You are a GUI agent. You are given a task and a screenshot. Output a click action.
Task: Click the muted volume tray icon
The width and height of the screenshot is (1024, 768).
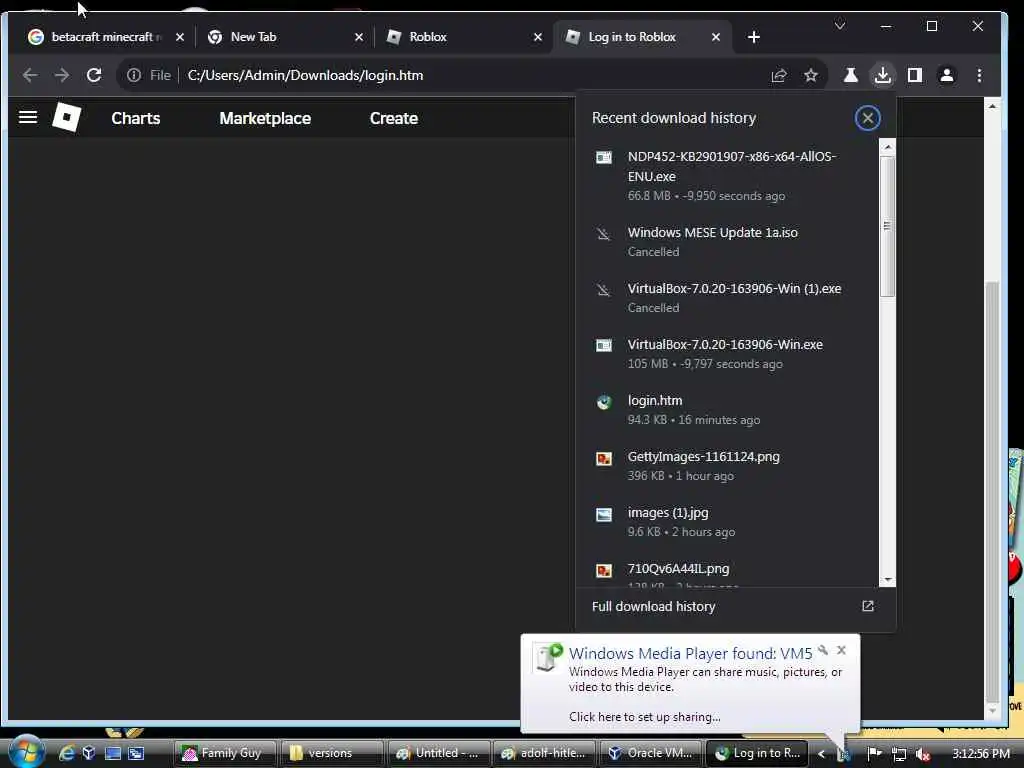click(922, 754)
